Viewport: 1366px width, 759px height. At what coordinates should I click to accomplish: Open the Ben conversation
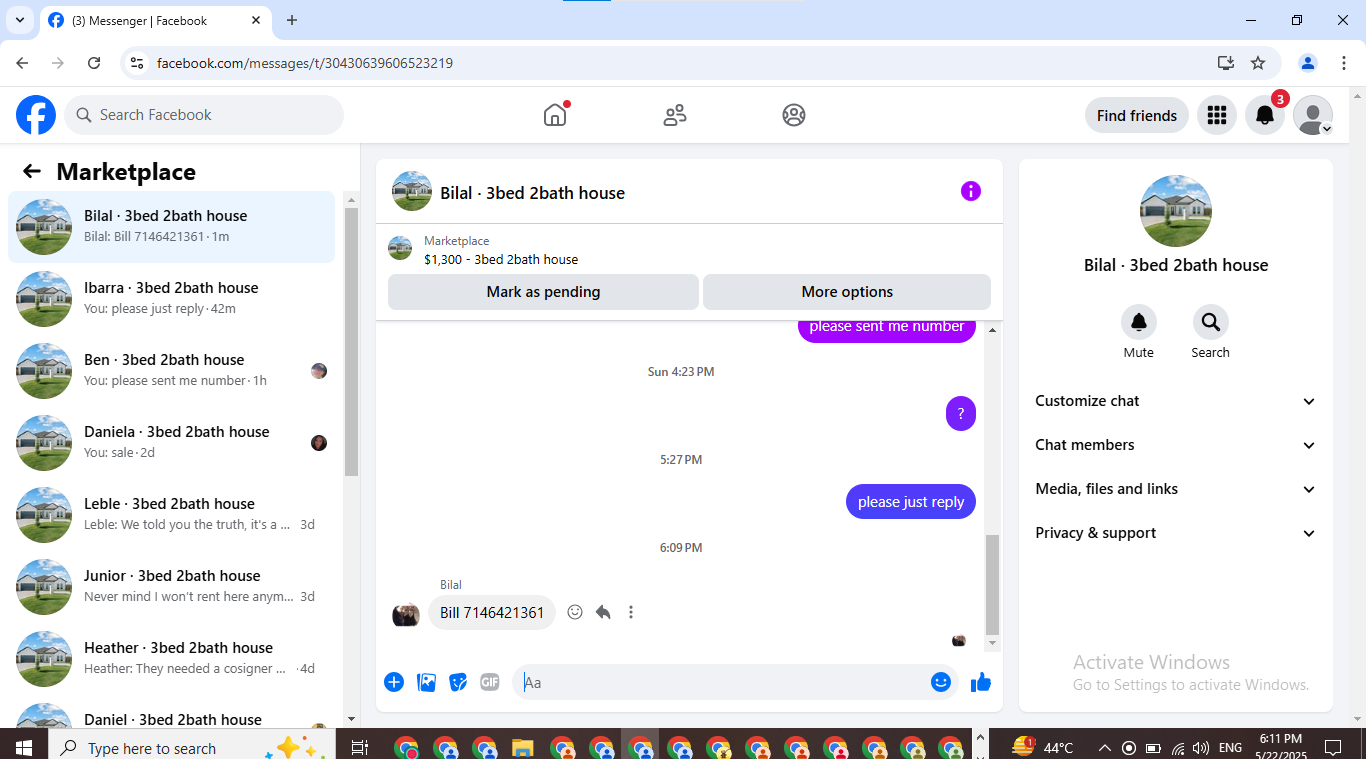(x=171, y=371)
